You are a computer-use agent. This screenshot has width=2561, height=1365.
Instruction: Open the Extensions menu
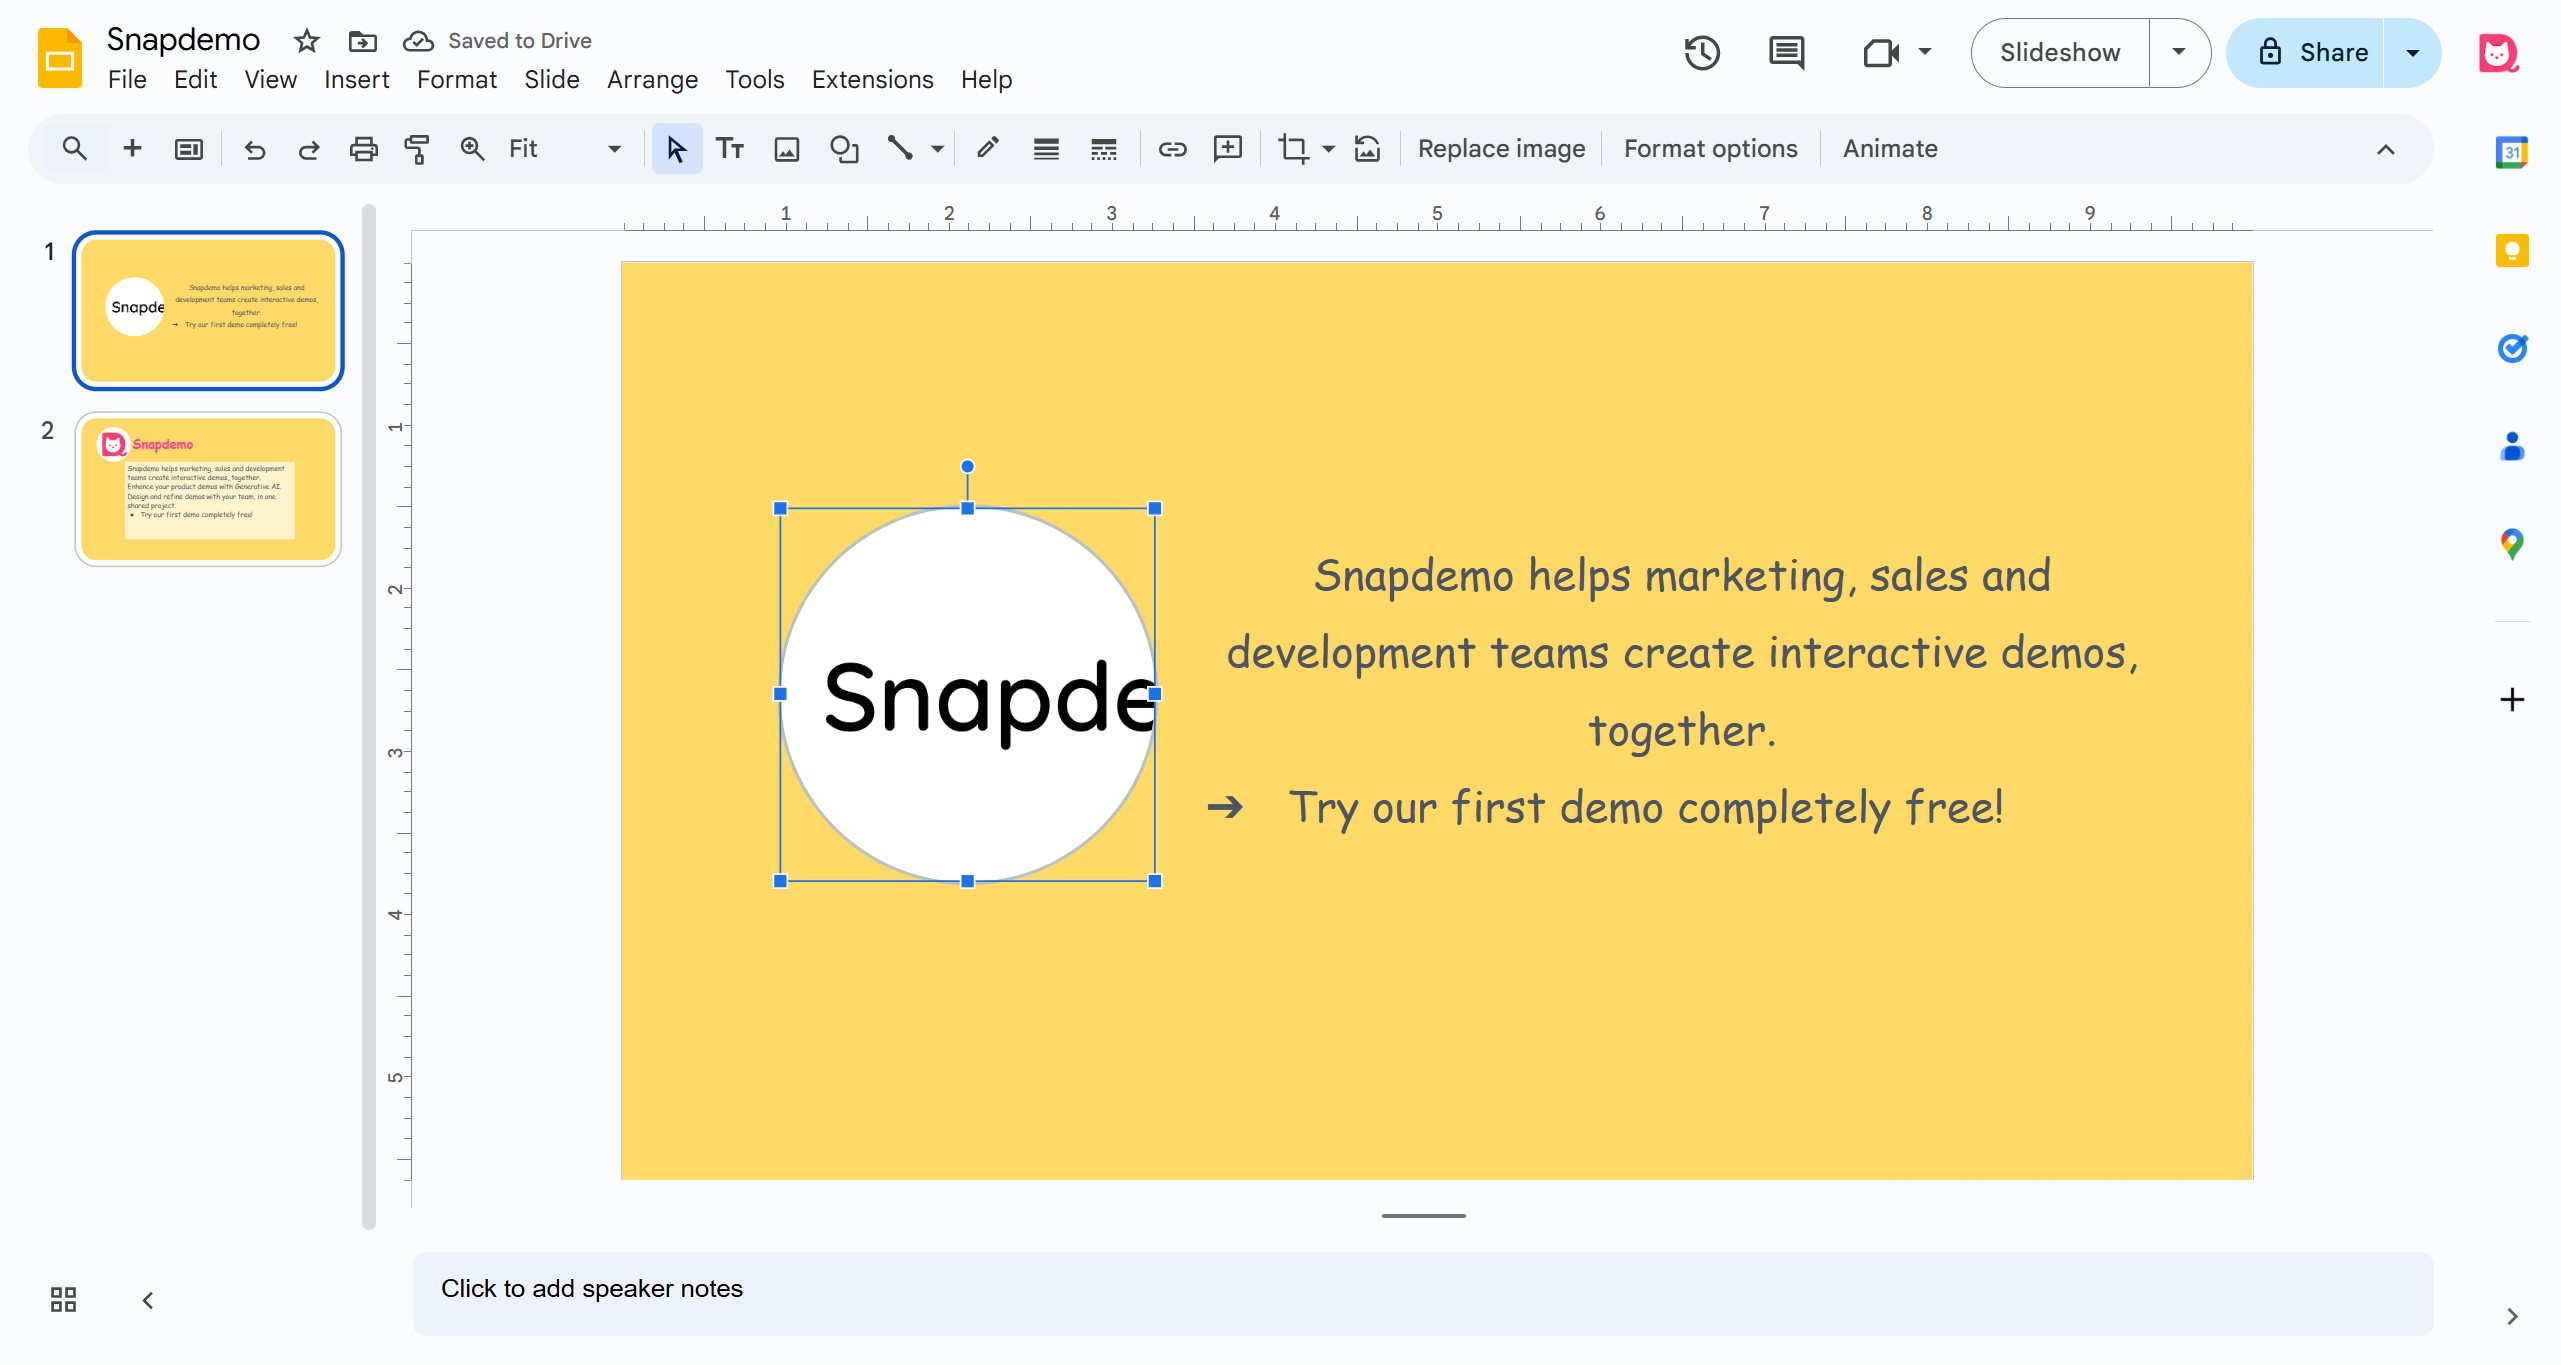[872, 79]
